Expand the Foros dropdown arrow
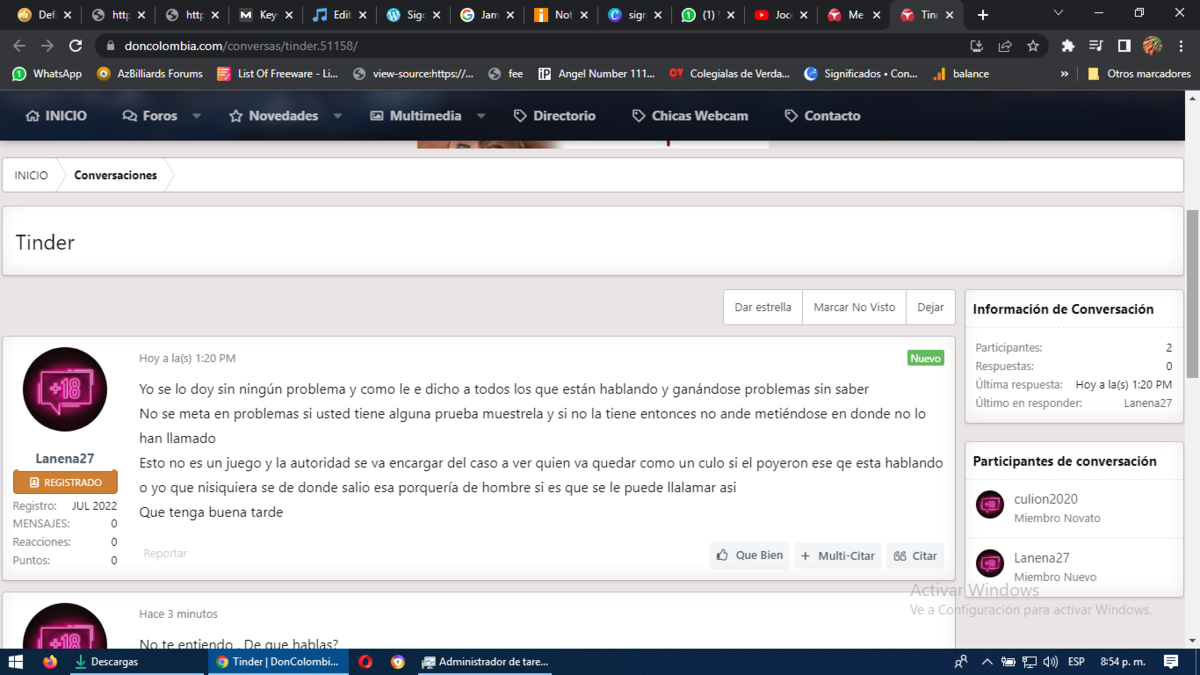 197,116
